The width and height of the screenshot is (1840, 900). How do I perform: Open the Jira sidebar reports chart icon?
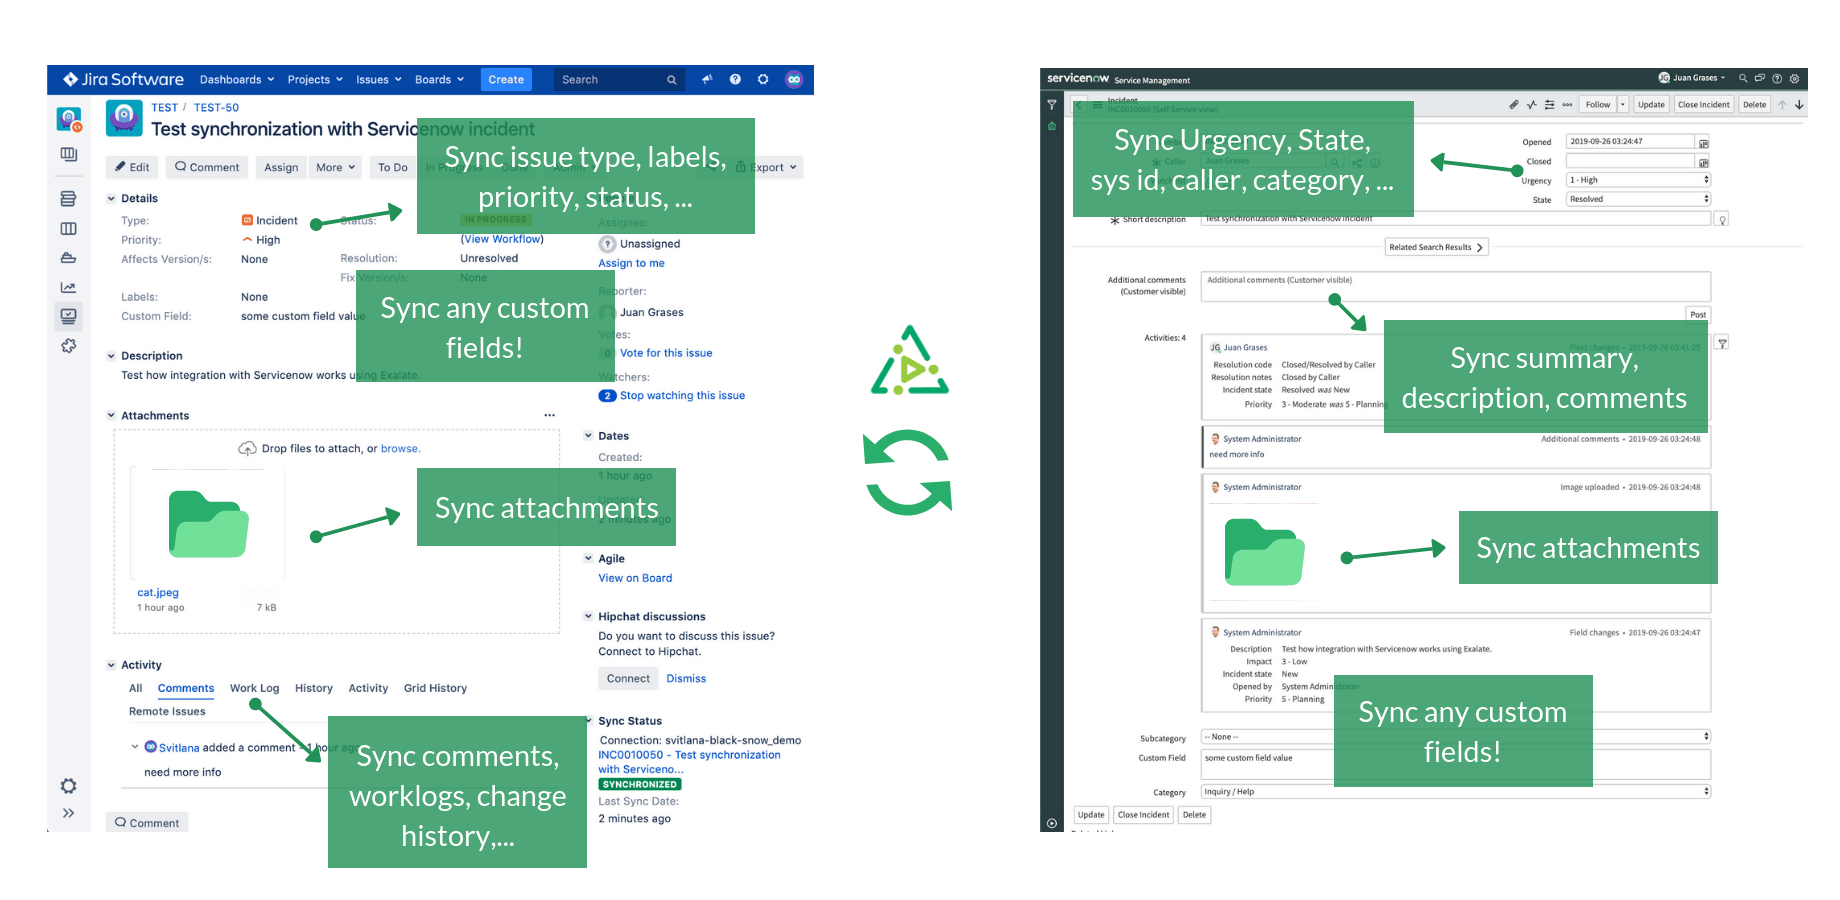68,288
